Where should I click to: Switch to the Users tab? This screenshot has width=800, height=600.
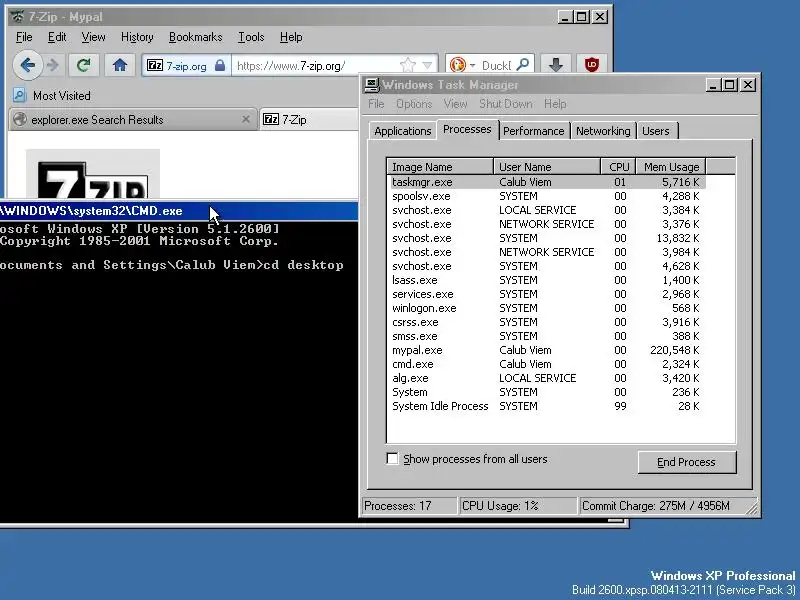tap(656, 131)
